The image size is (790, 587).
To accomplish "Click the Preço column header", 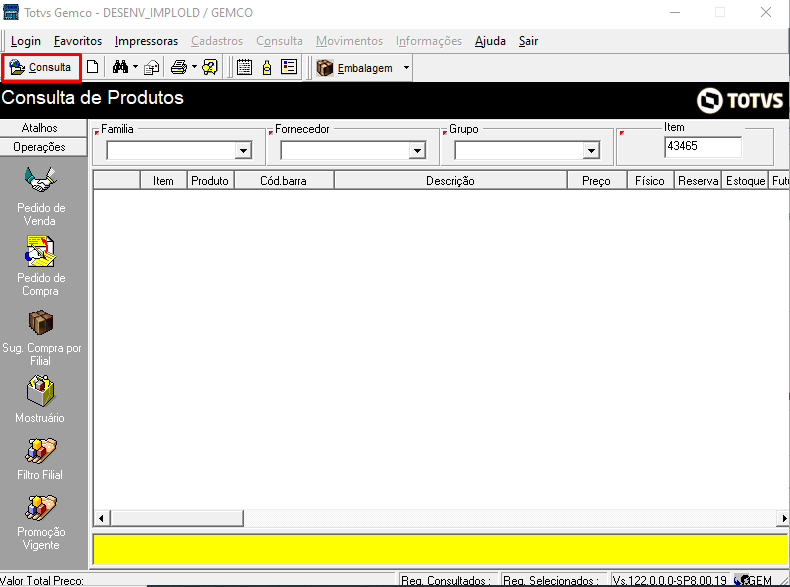I will click(x=597, y=180).
